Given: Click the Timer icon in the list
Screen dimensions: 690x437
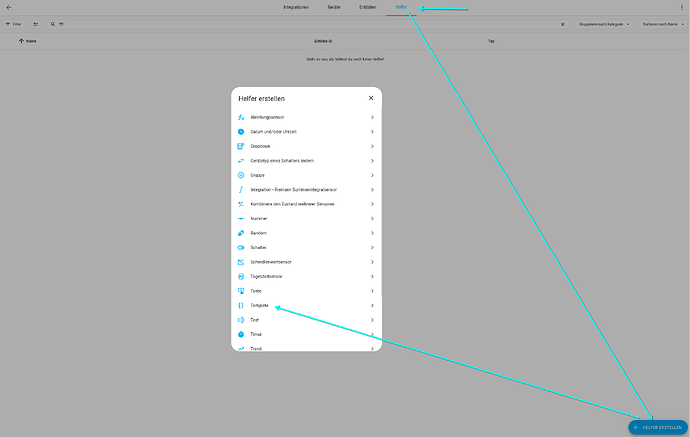Looking at the screenshot, I should (x=241, y=334).
